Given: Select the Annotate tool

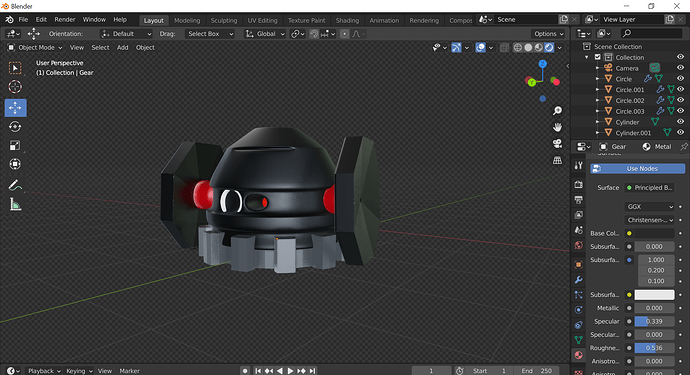Looking at the screenshot, I should click(15, 185).
